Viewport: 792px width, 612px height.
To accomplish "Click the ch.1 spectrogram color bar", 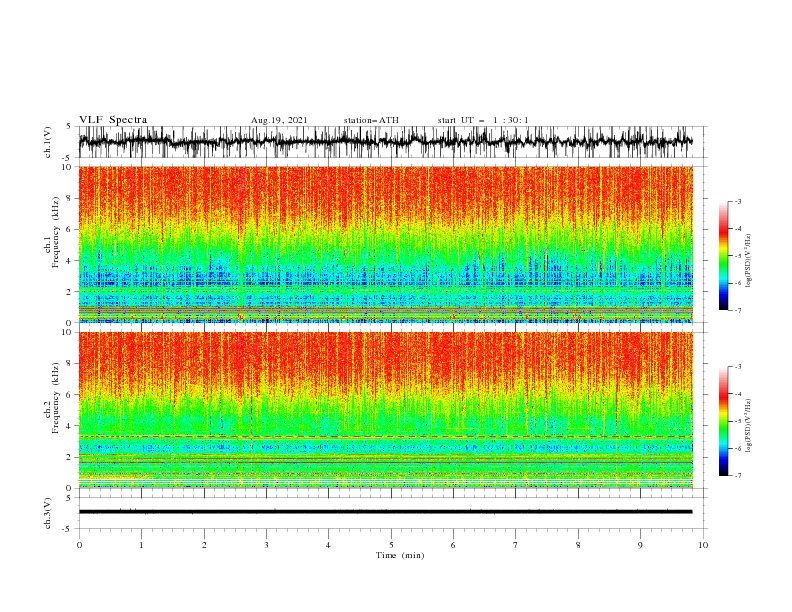I will click(x=723, y=256).
